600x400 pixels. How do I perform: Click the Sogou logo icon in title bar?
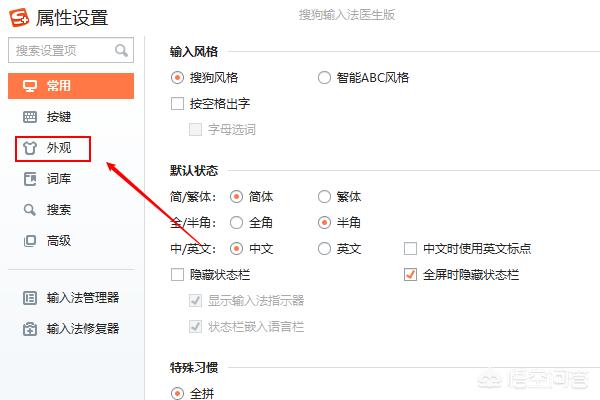(19, 17)
